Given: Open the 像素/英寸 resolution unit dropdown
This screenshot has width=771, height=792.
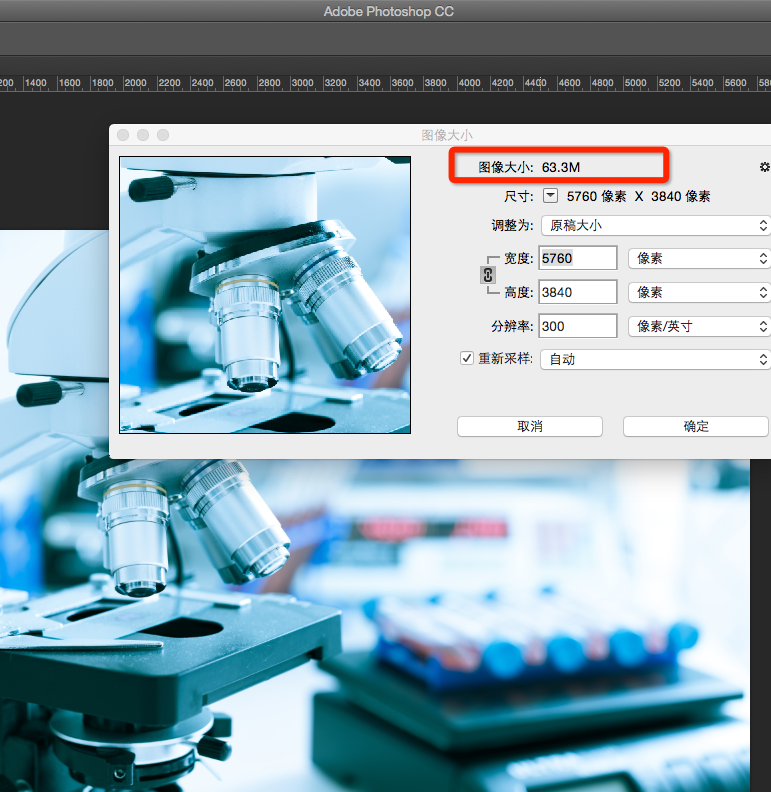Looking at the screenshot, I should click(x=700, y=326).
